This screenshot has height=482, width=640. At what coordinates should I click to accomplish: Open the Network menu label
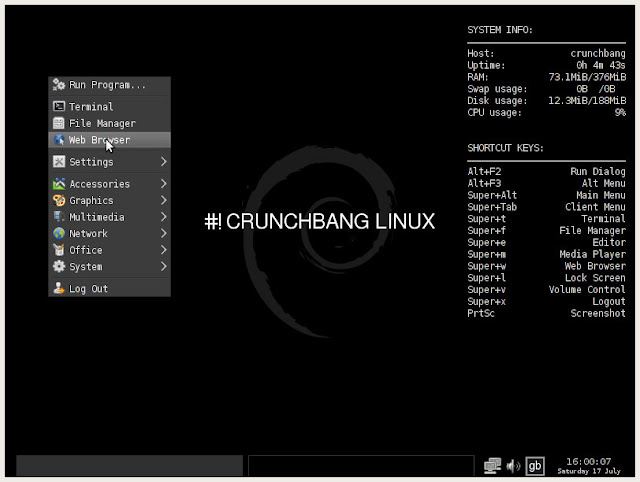[x=88, y=233]
